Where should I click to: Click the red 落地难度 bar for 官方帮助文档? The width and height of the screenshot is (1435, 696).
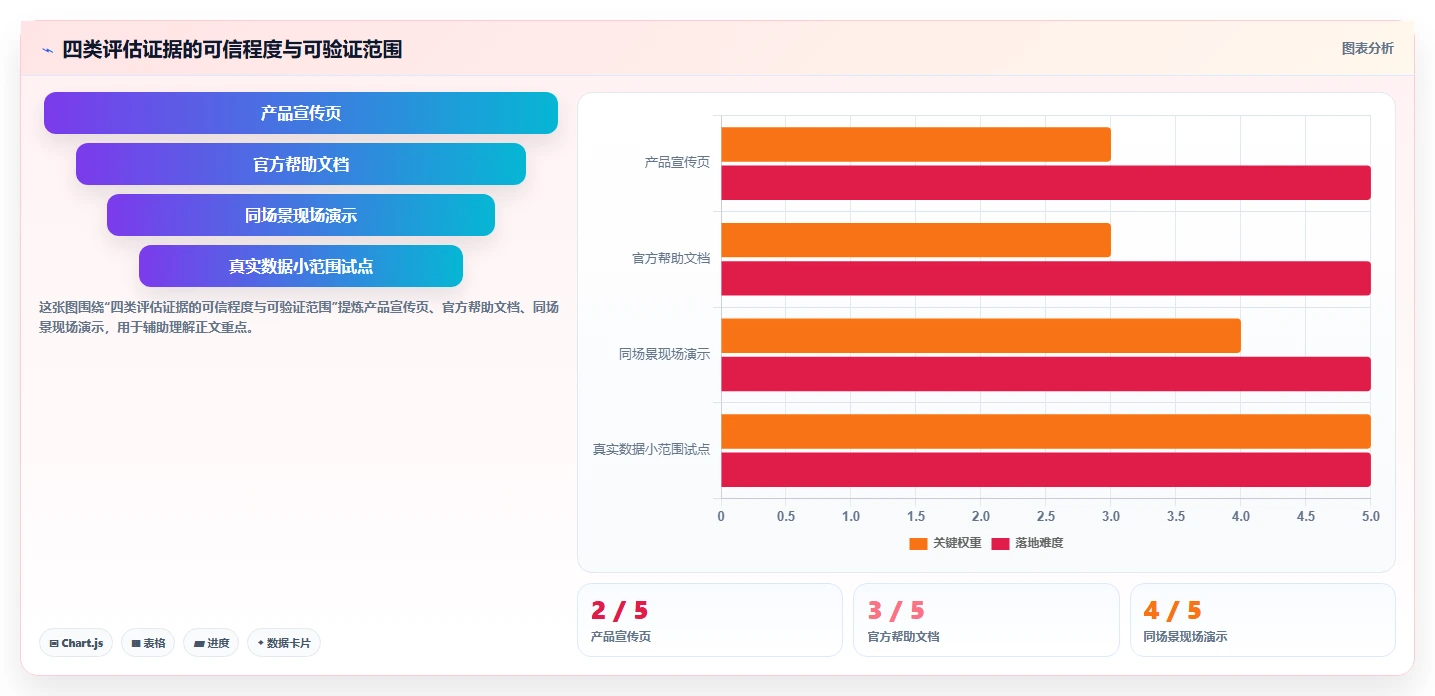click(x=1046, y=278)
